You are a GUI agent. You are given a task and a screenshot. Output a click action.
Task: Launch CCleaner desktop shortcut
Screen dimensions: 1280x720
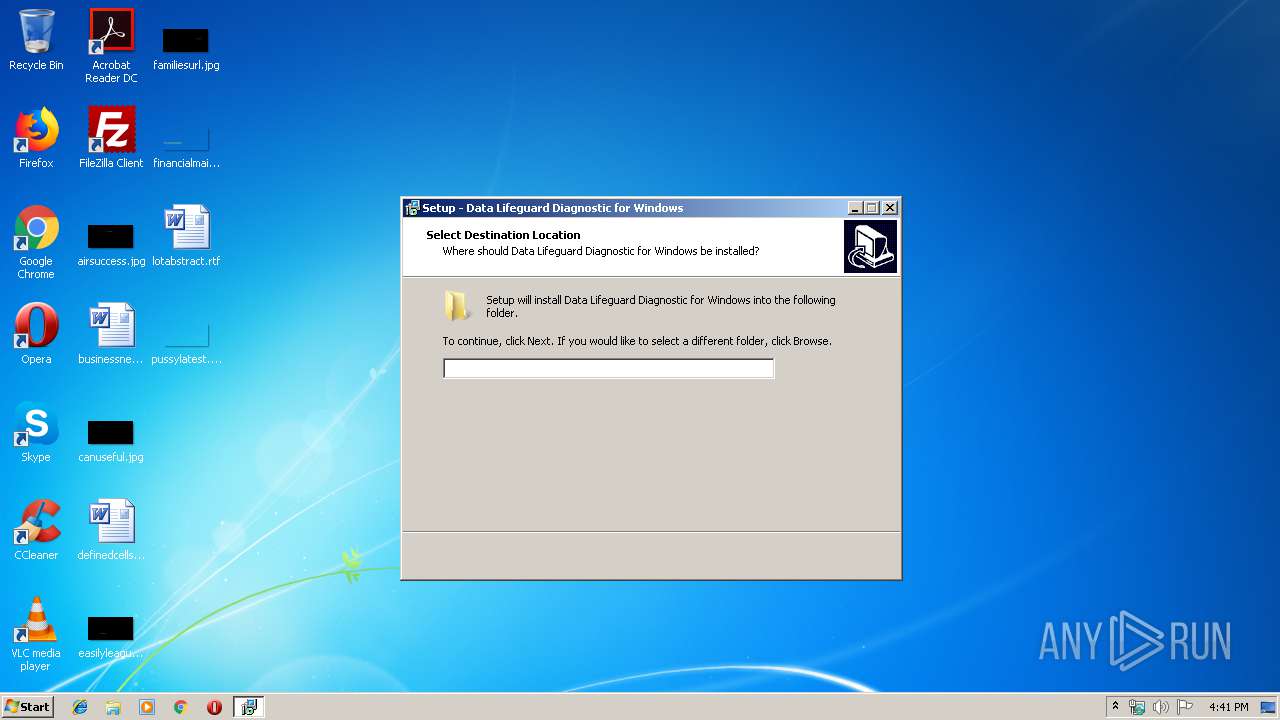pyautogui.click(x=36, y=530)
